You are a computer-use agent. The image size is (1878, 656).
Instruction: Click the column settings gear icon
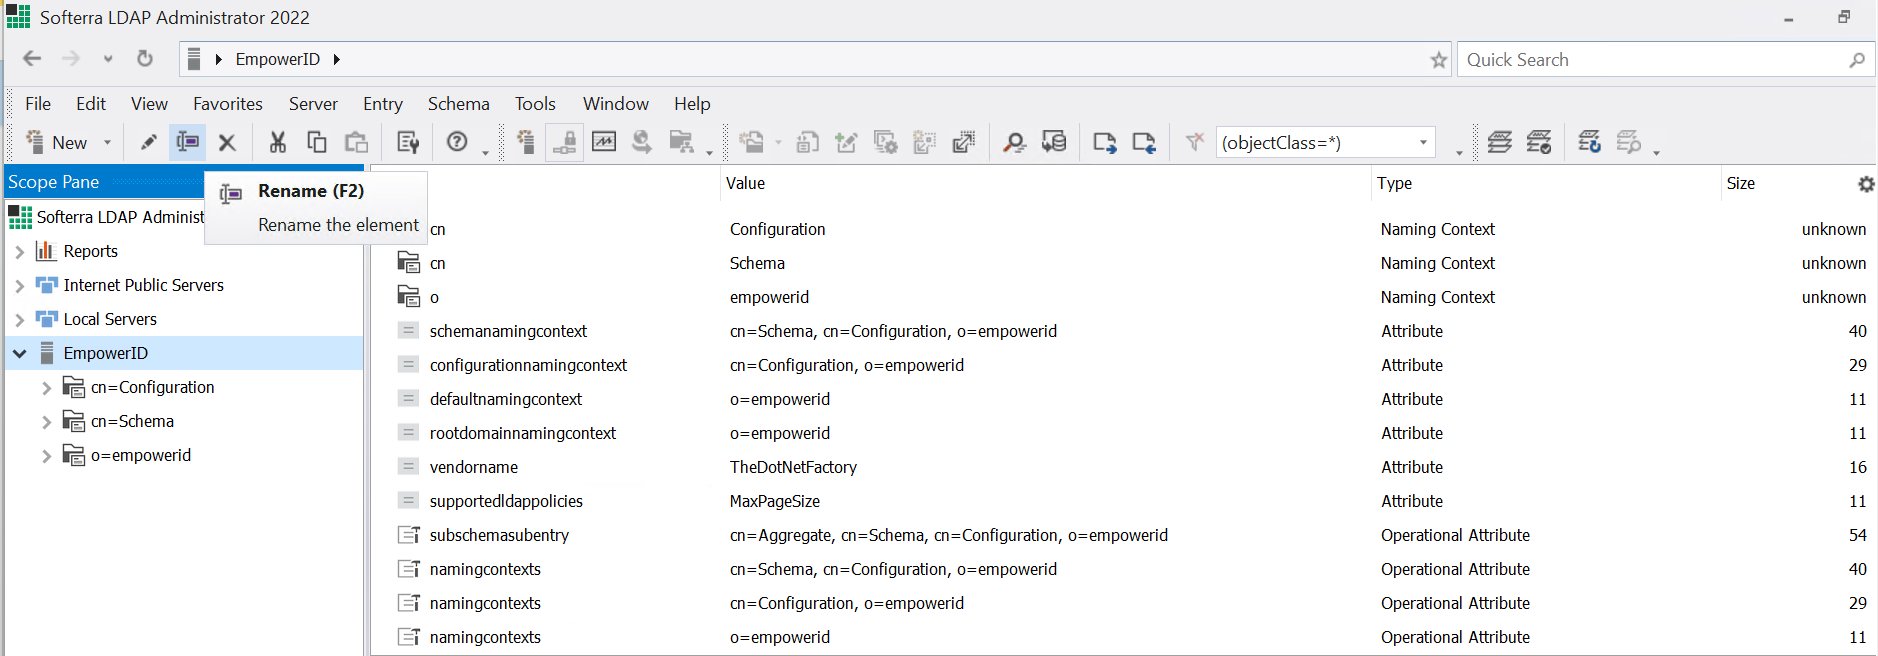tap(1865, 184)
